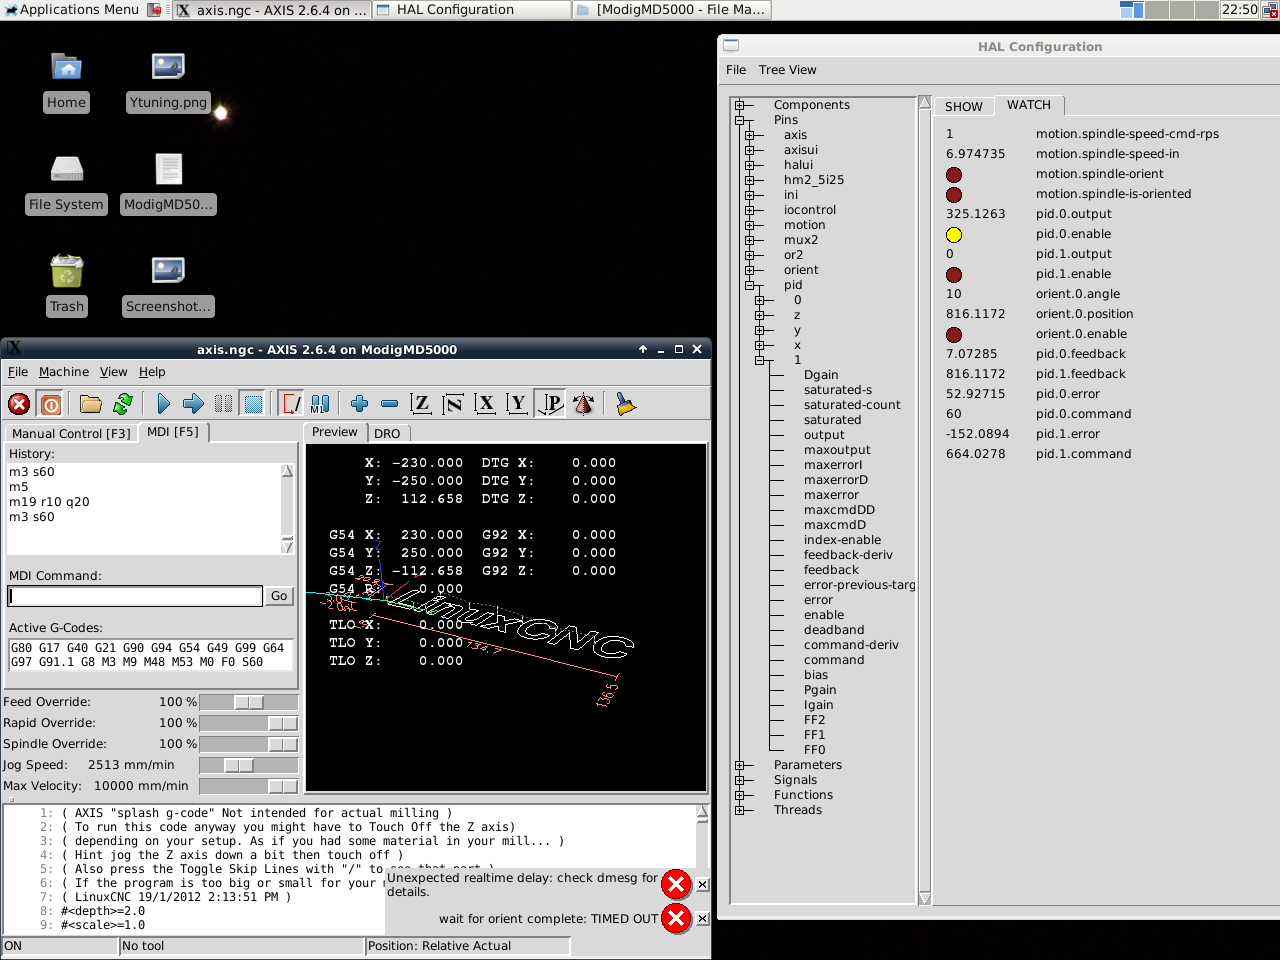Viewport: 1280px width, 960px height.
Task: Open Ytuning.png desktop icon
Action: pos(168,82)
